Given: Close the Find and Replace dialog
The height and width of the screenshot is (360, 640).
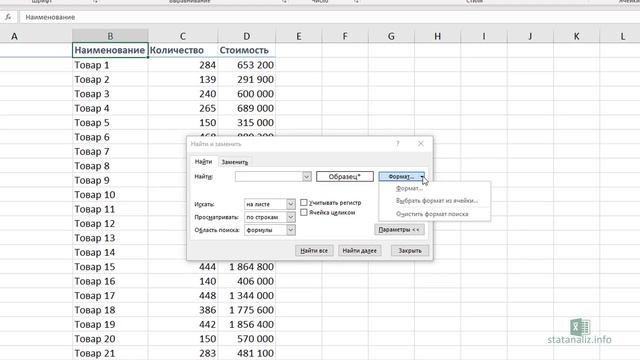Looking at the screenshot, I should pos(421,144).
